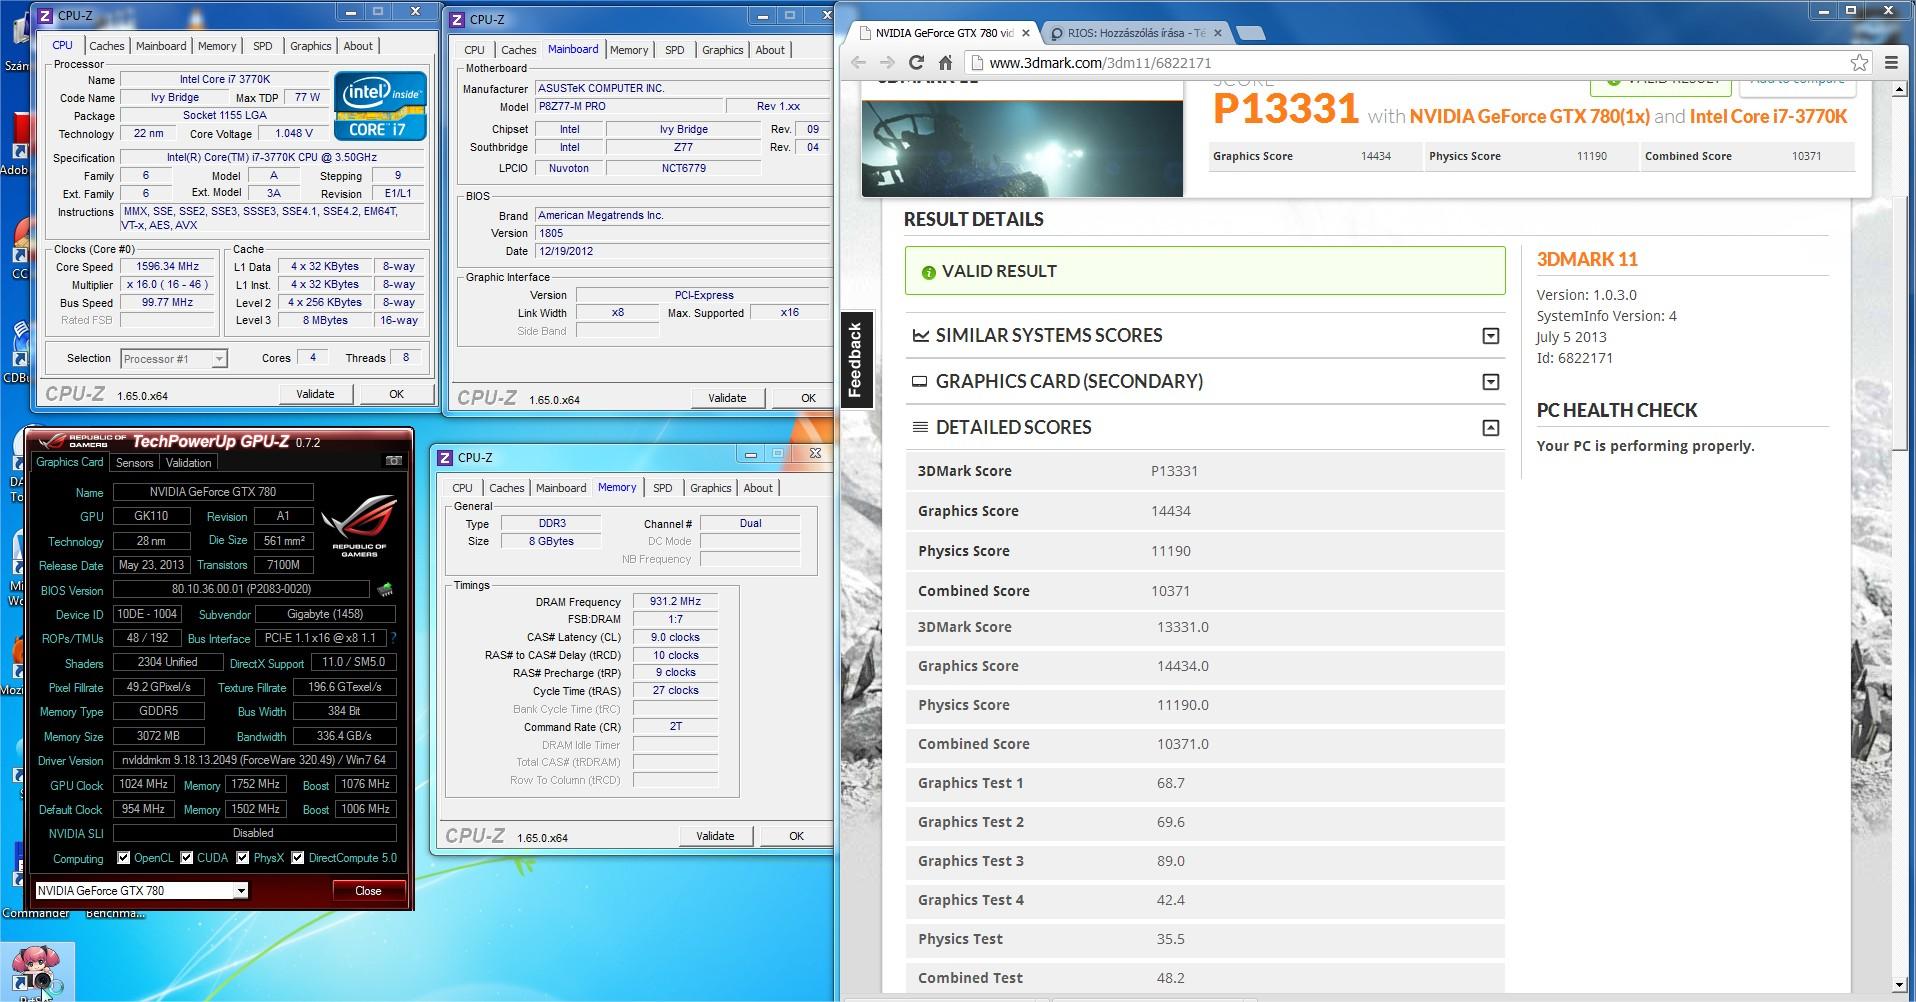
Task: Open the Validation tab in GPU-Z
Action: (188, 463)
